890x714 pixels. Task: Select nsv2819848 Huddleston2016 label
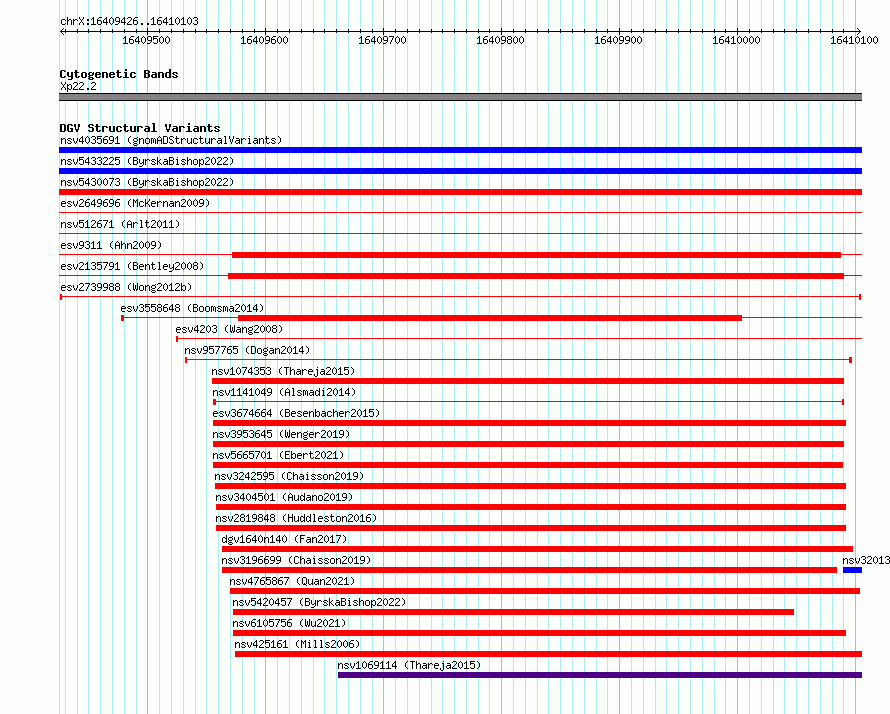(296, 518)
